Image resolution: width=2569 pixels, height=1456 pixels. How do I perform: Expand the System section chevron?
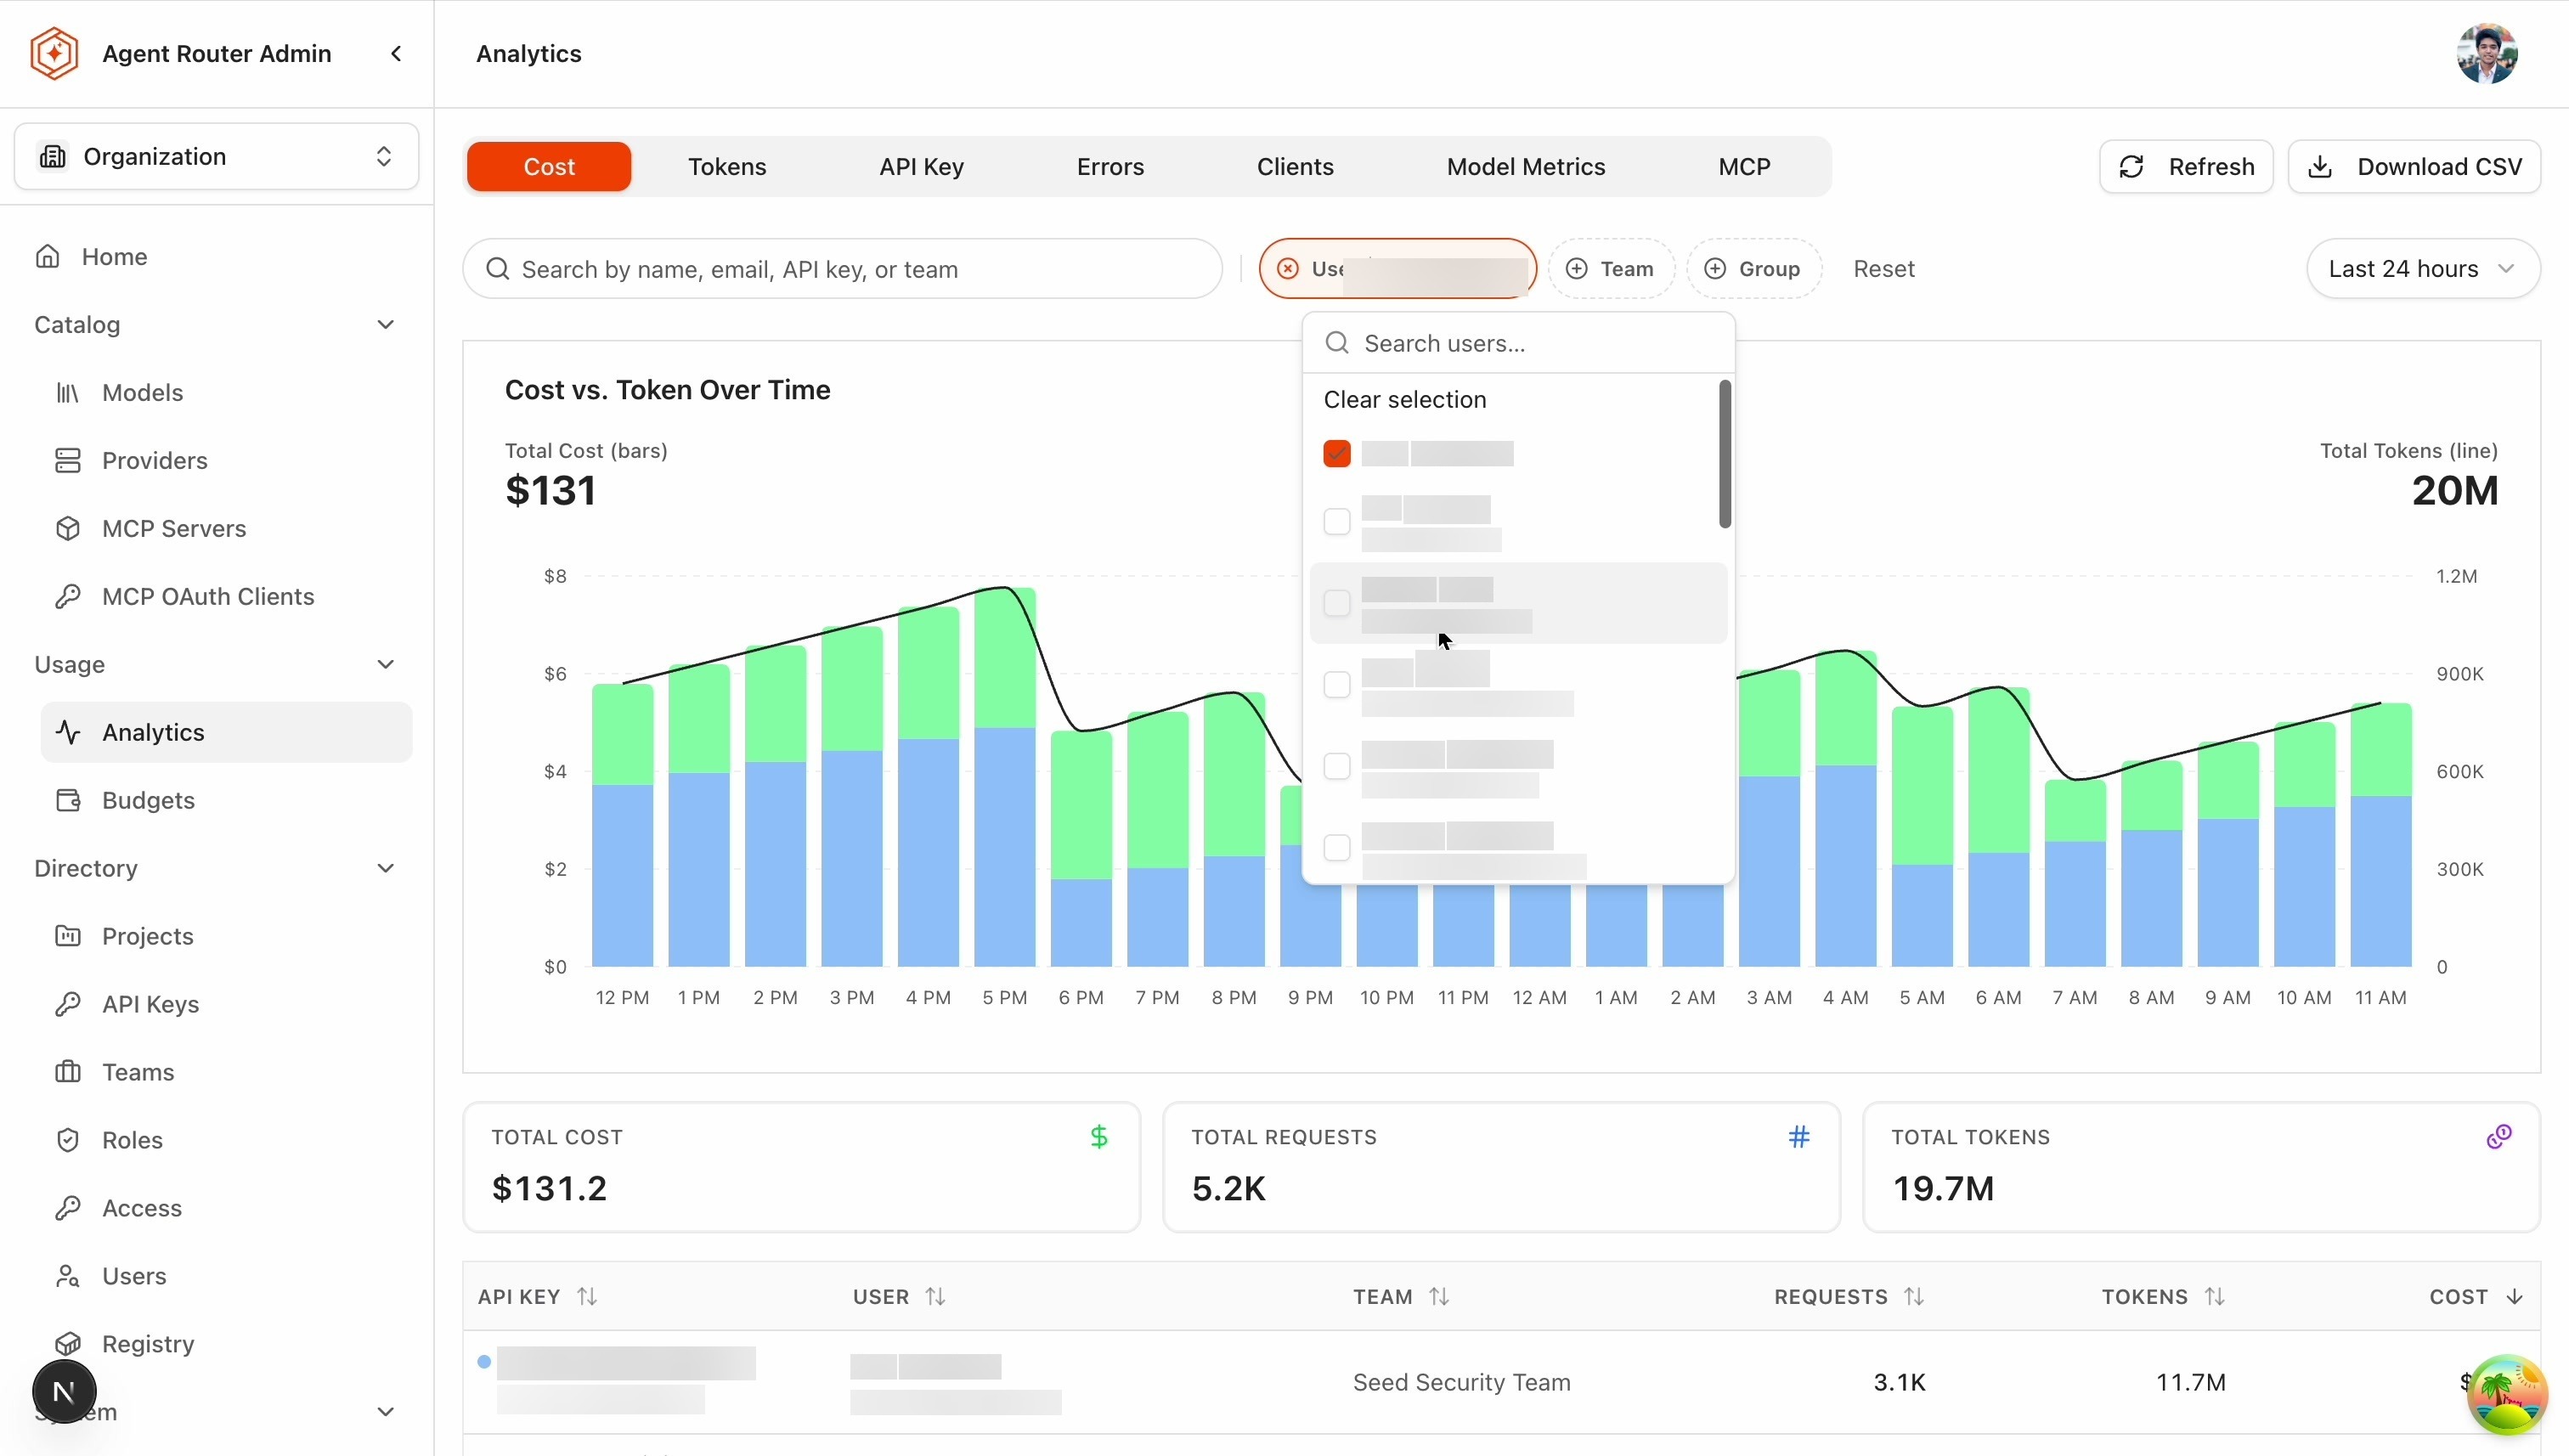click(x=385, y=1412)
